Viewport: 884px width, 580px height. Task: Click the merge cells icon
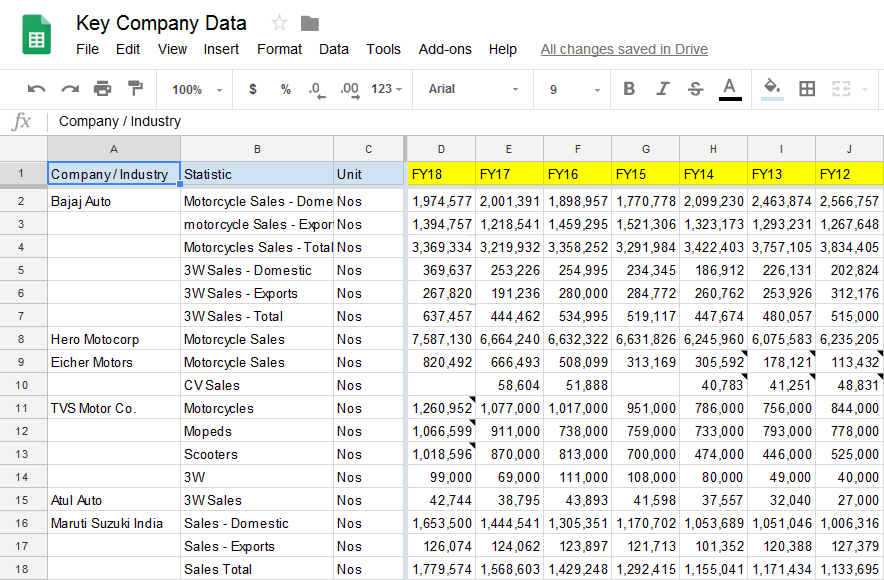[841, 88]
